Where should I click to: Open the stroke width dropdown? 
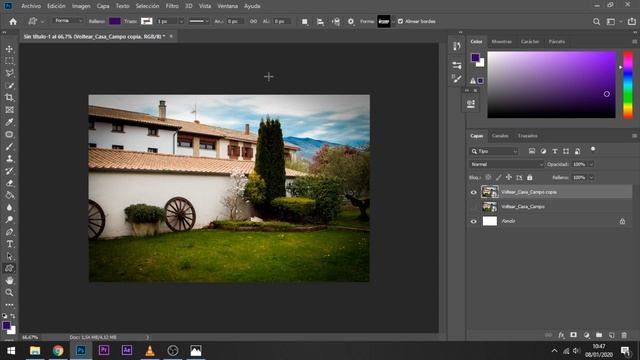181,21
